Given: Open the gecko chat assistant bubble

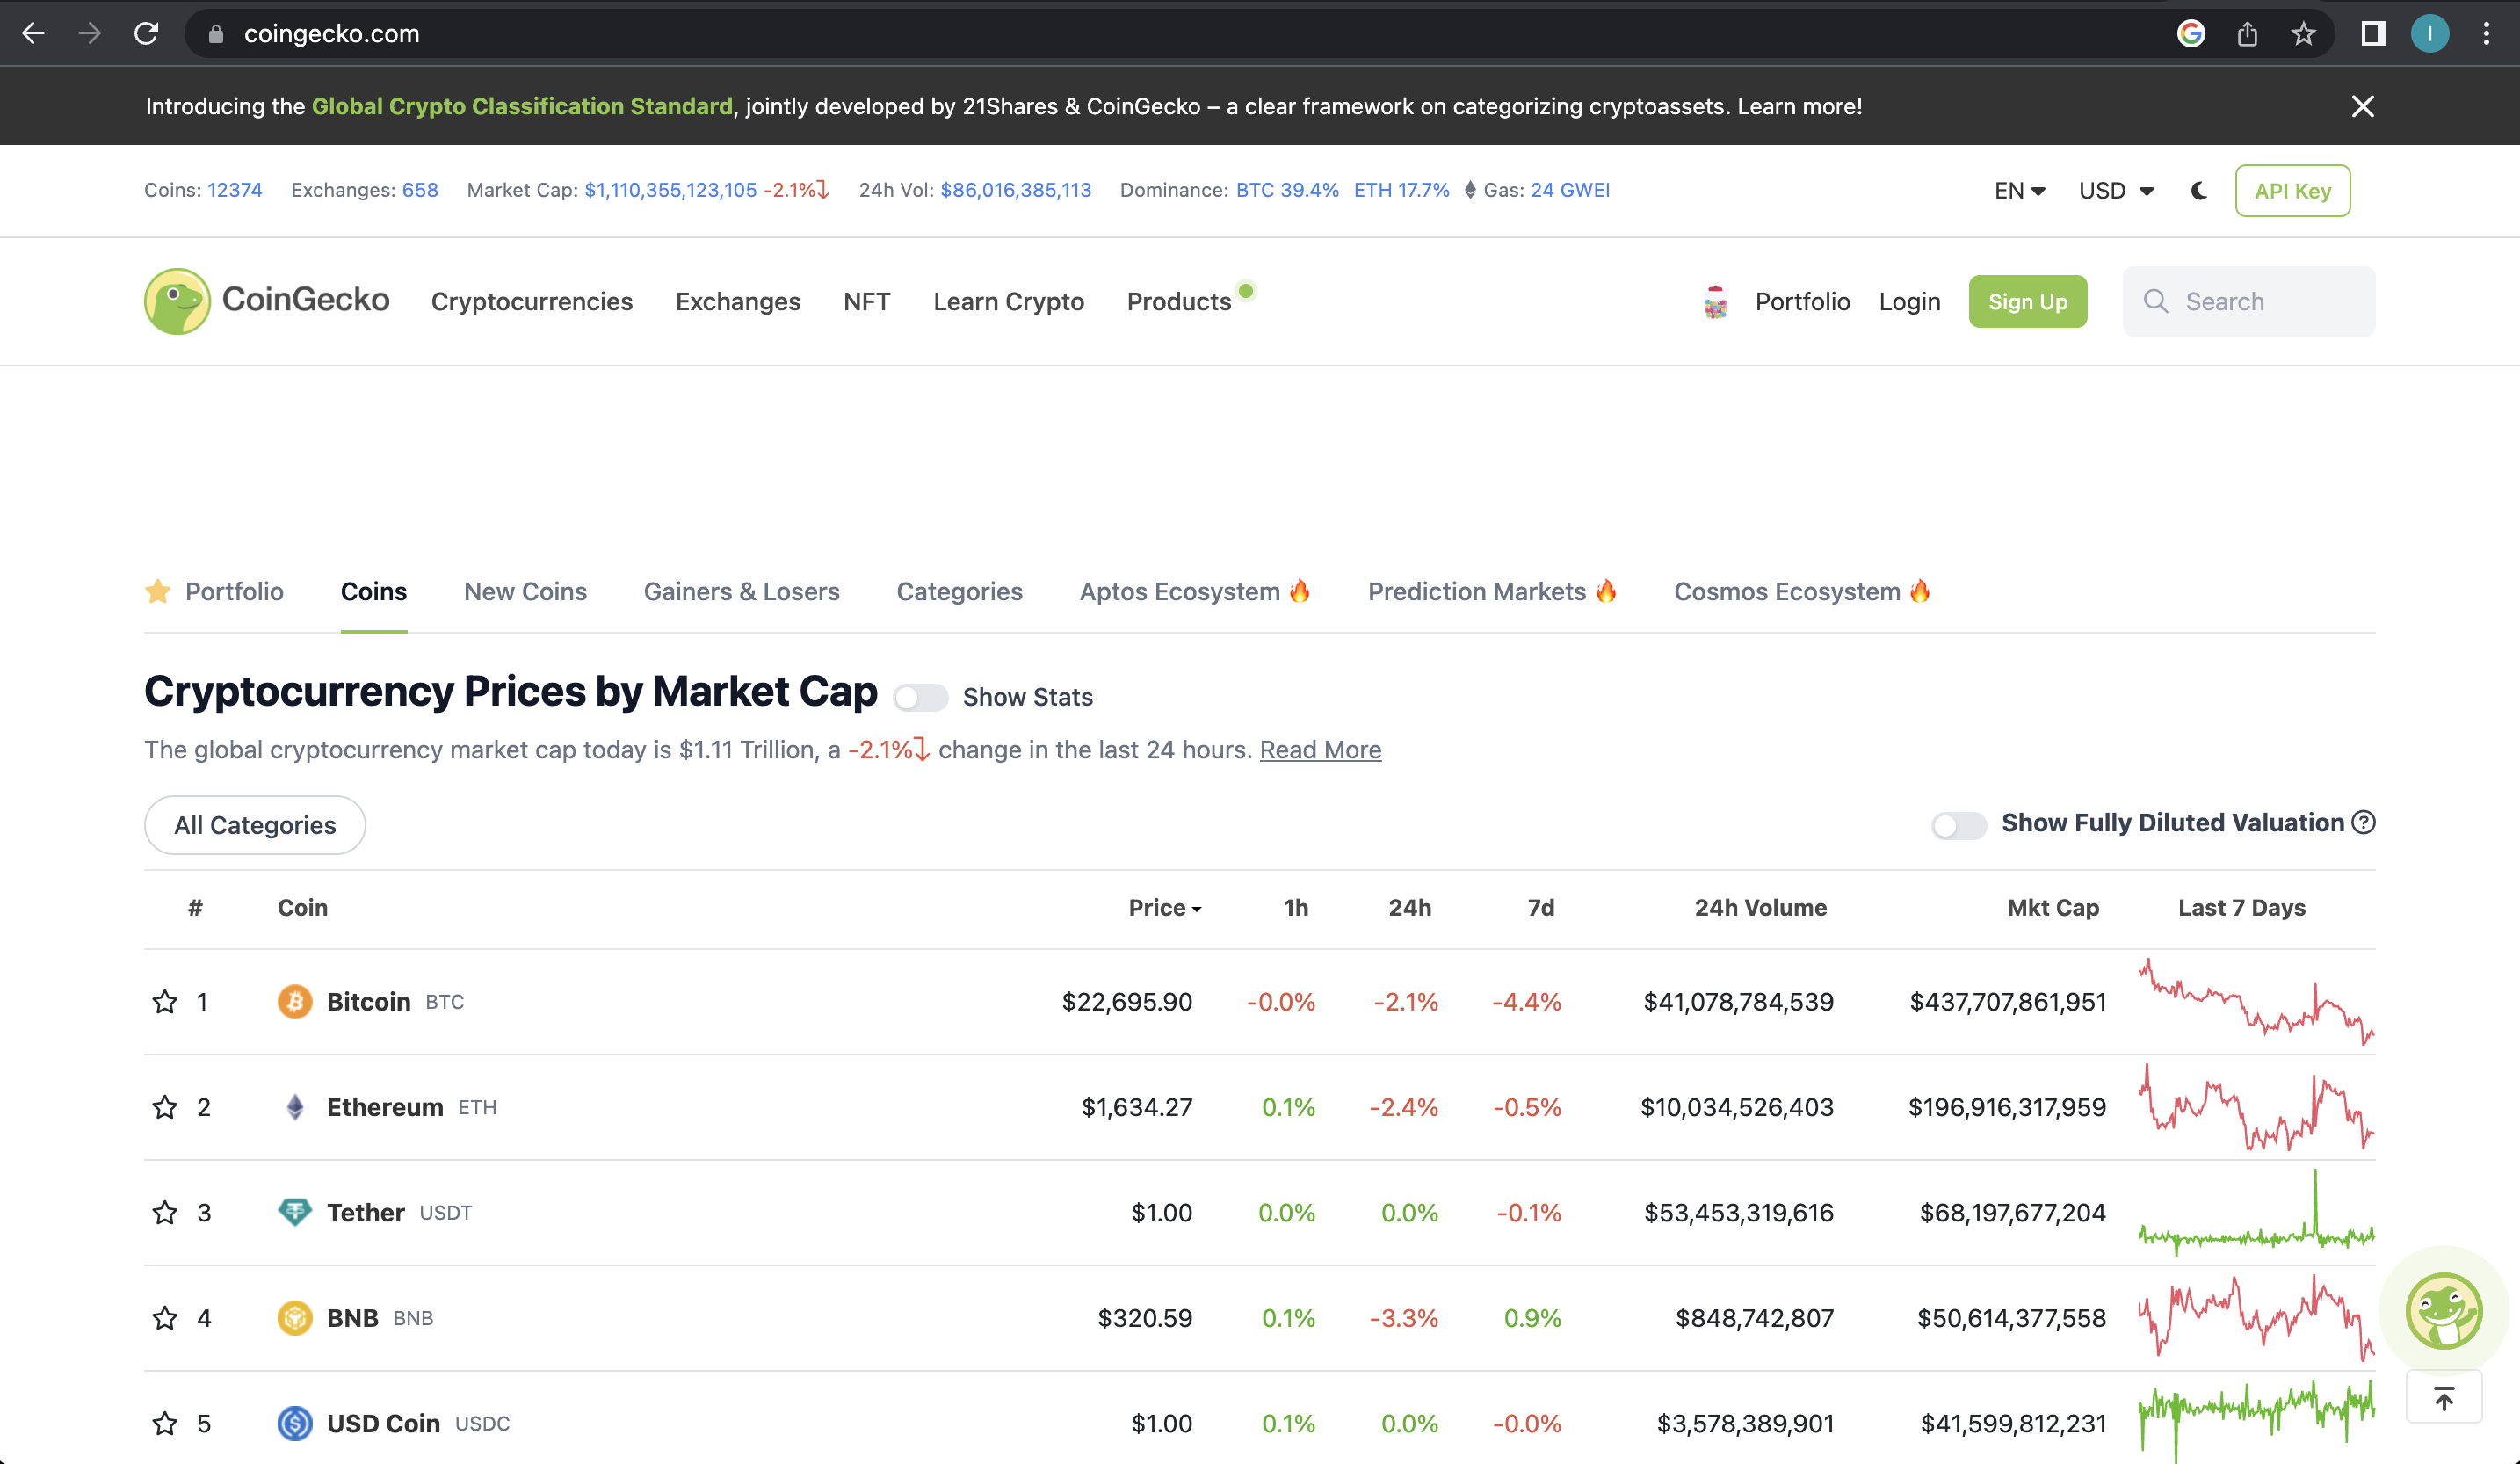Looking at the screenshot, I should (2443, 1310).
